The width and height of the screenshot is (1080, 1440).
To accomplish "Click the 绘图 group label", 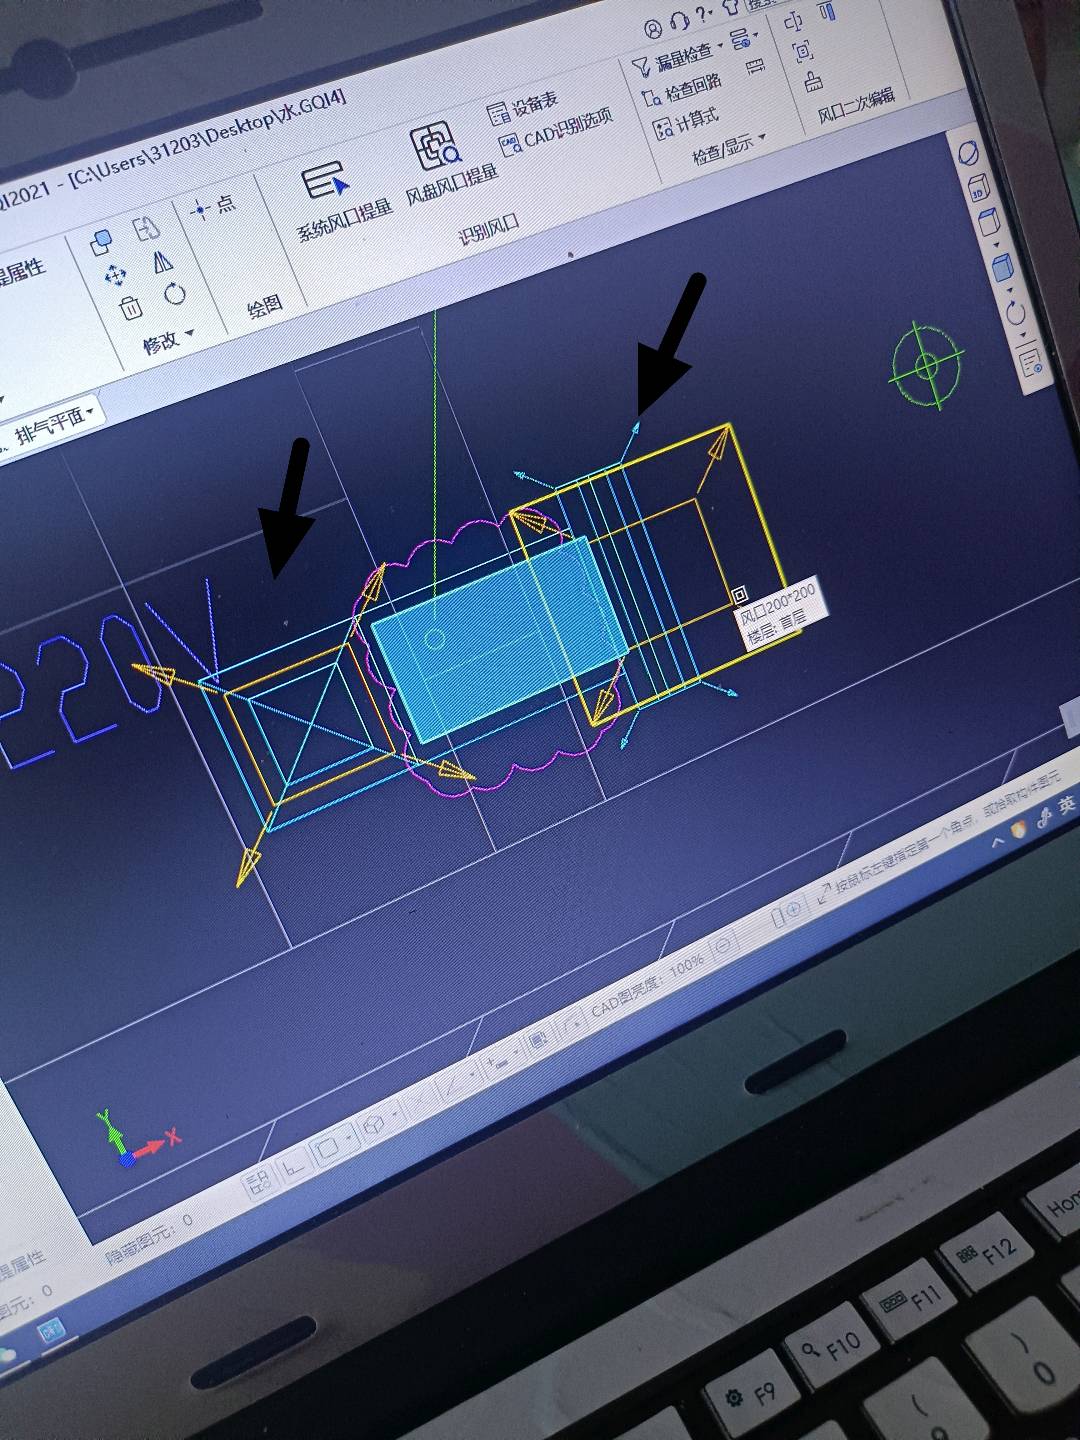I will pyautogui.click(x=264, y=305).
